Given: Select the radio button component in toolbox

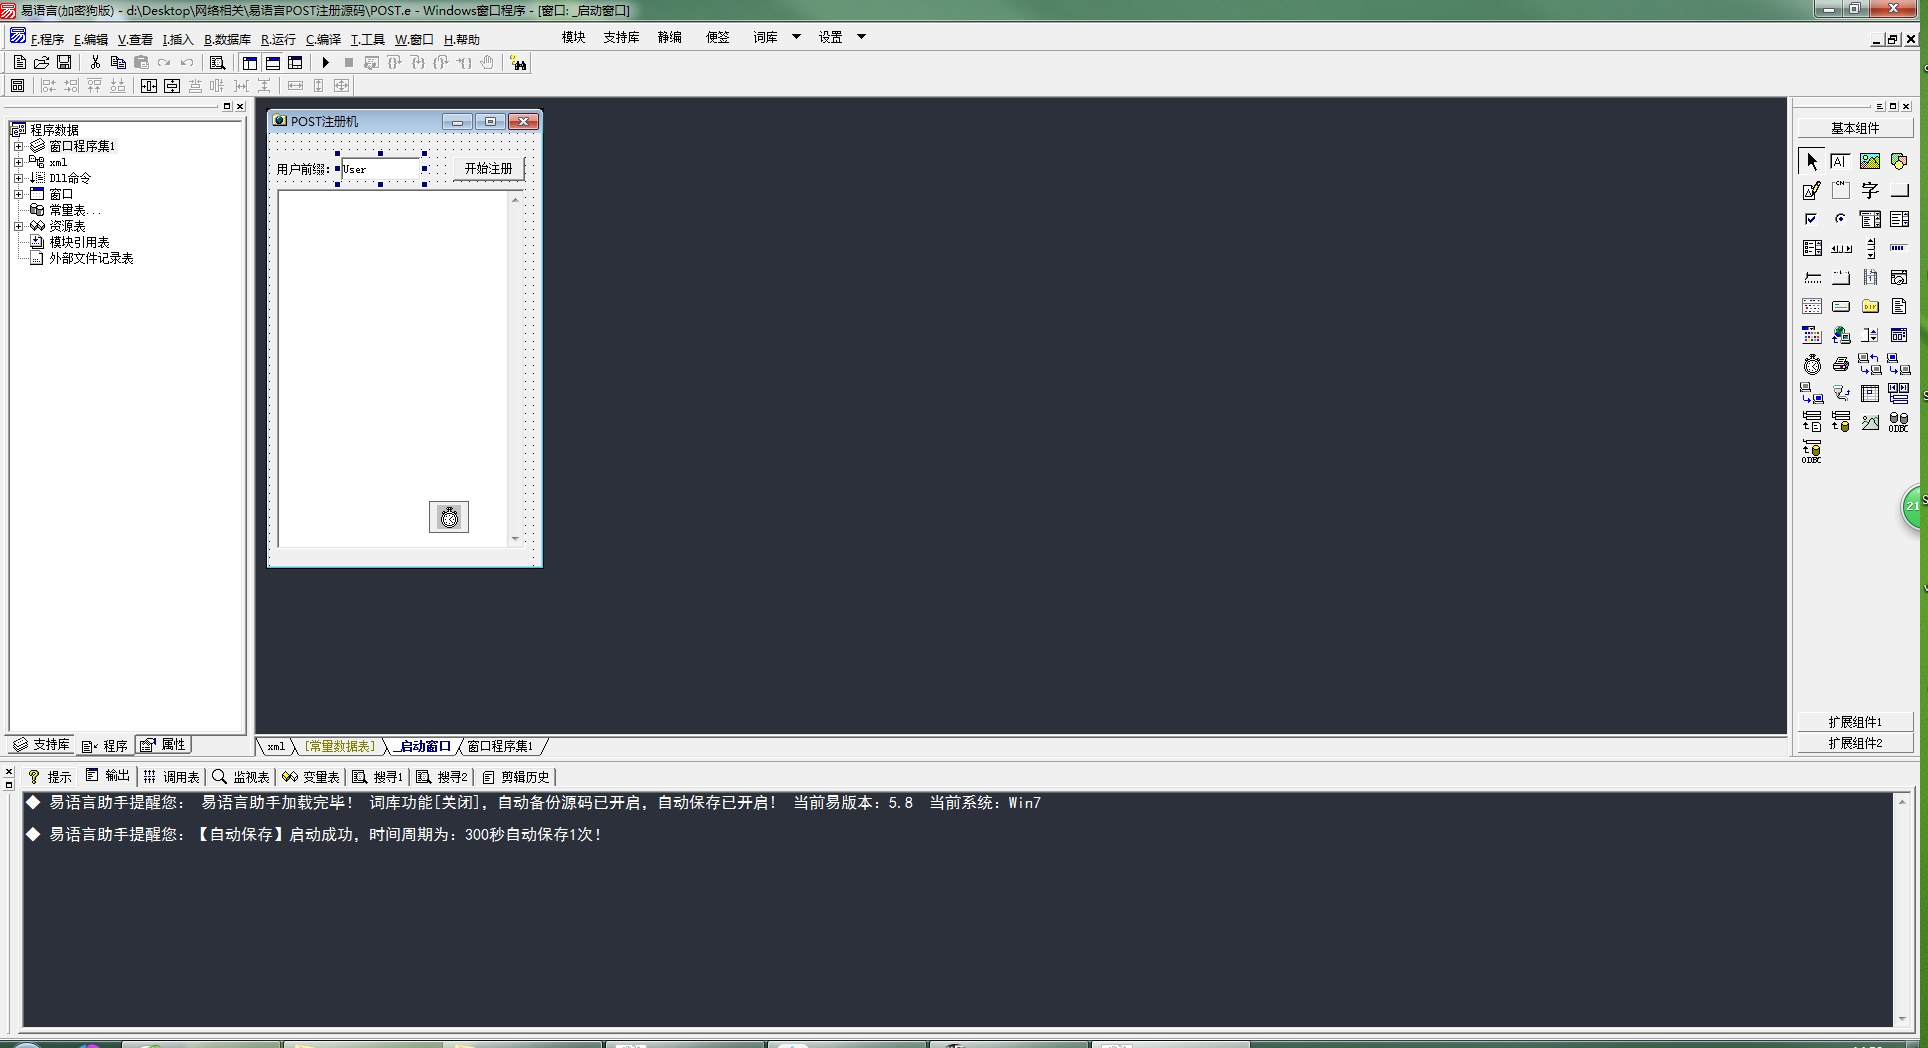Looking at the screenshot, I should (1840, 219).
